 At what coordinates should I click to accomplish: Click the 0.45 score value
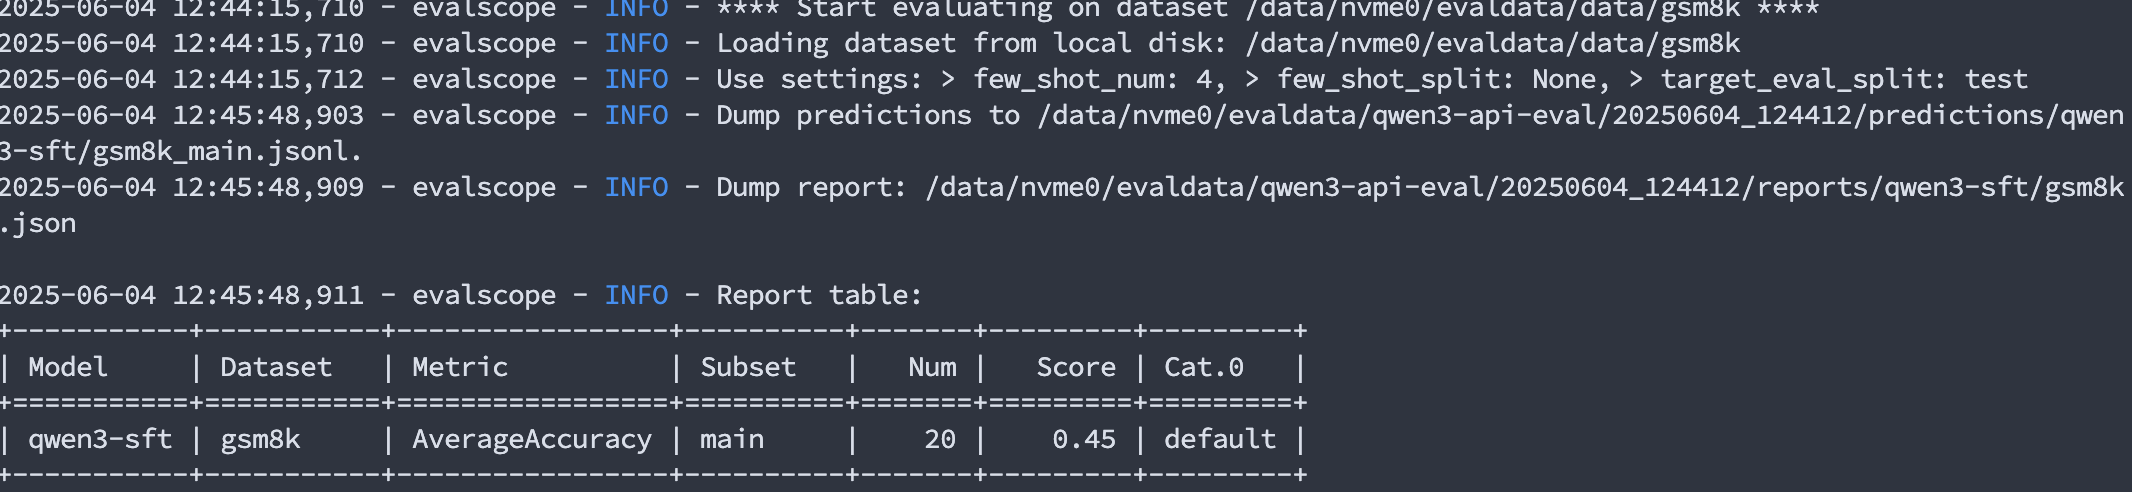1084,439
